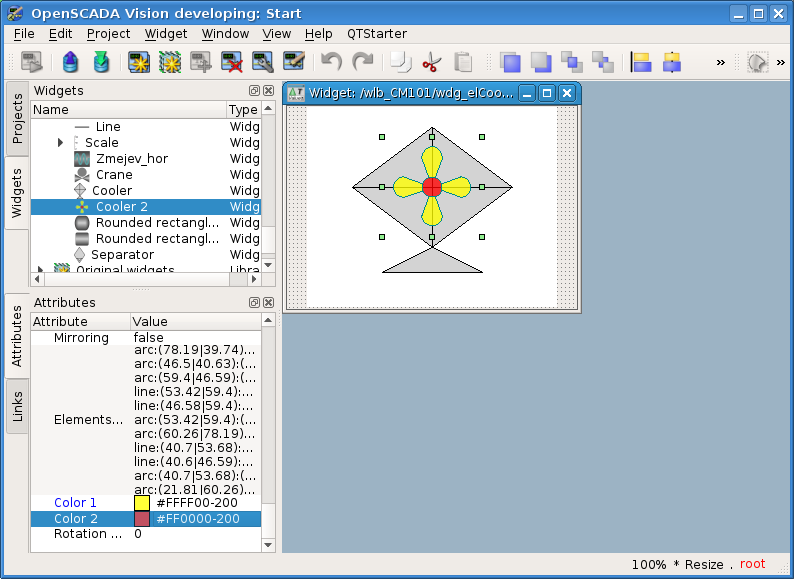Expand the Original widgets library node

tap(41, 270)
